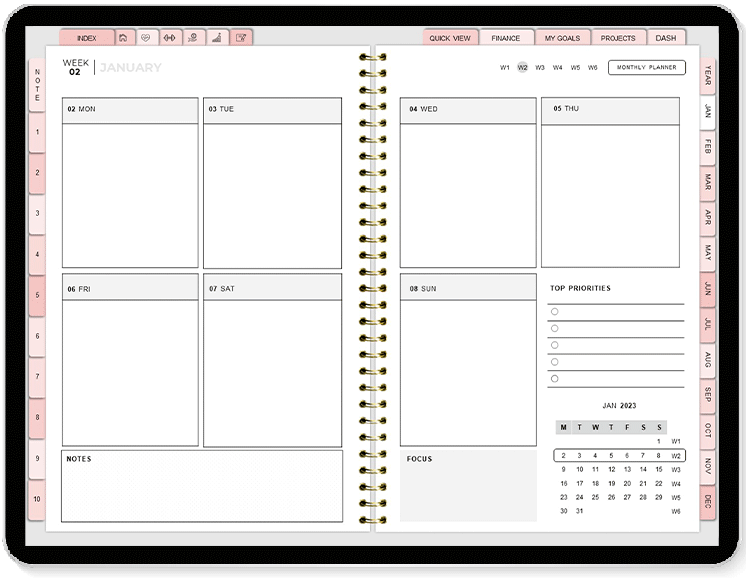Open the hand-with-coin savings tab

[193, 38]
